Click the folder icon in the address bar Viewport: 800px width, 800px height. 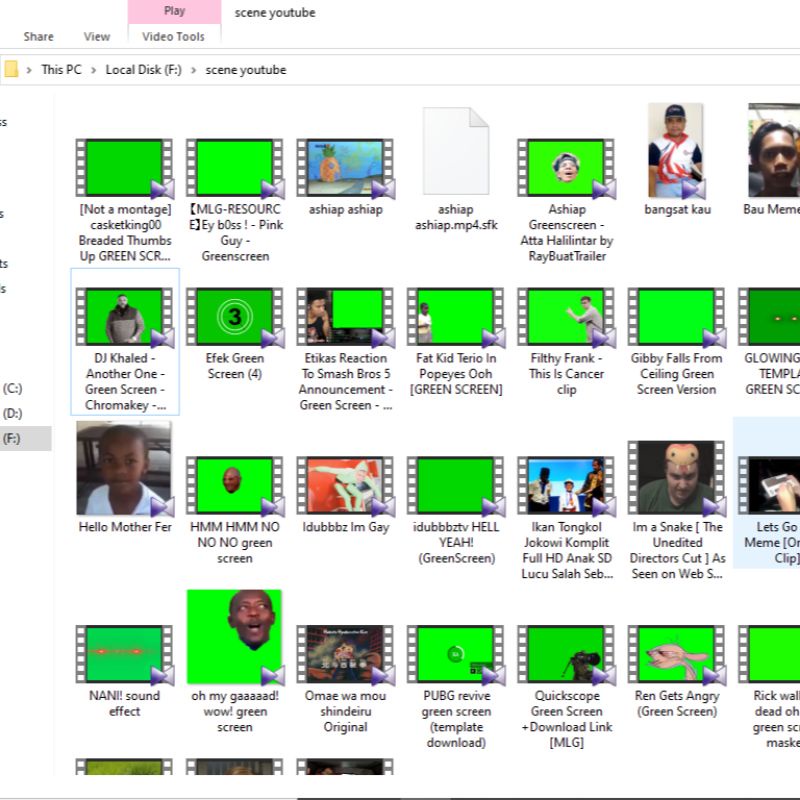(11, 70)
